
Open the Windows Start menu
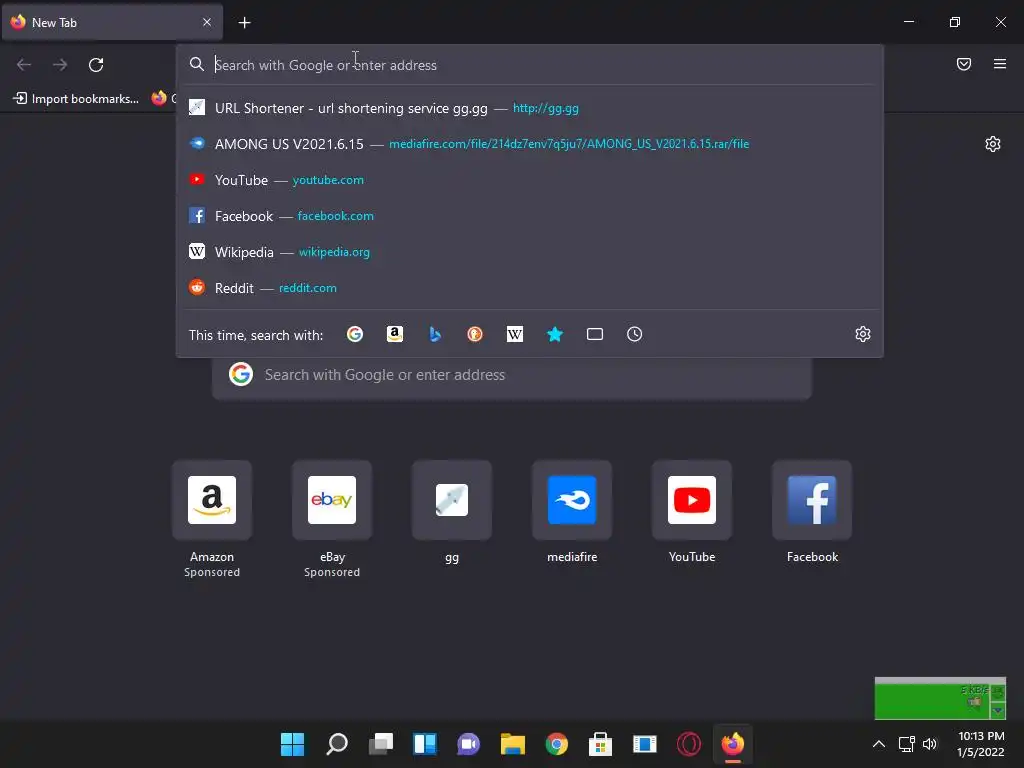[293, 744]
